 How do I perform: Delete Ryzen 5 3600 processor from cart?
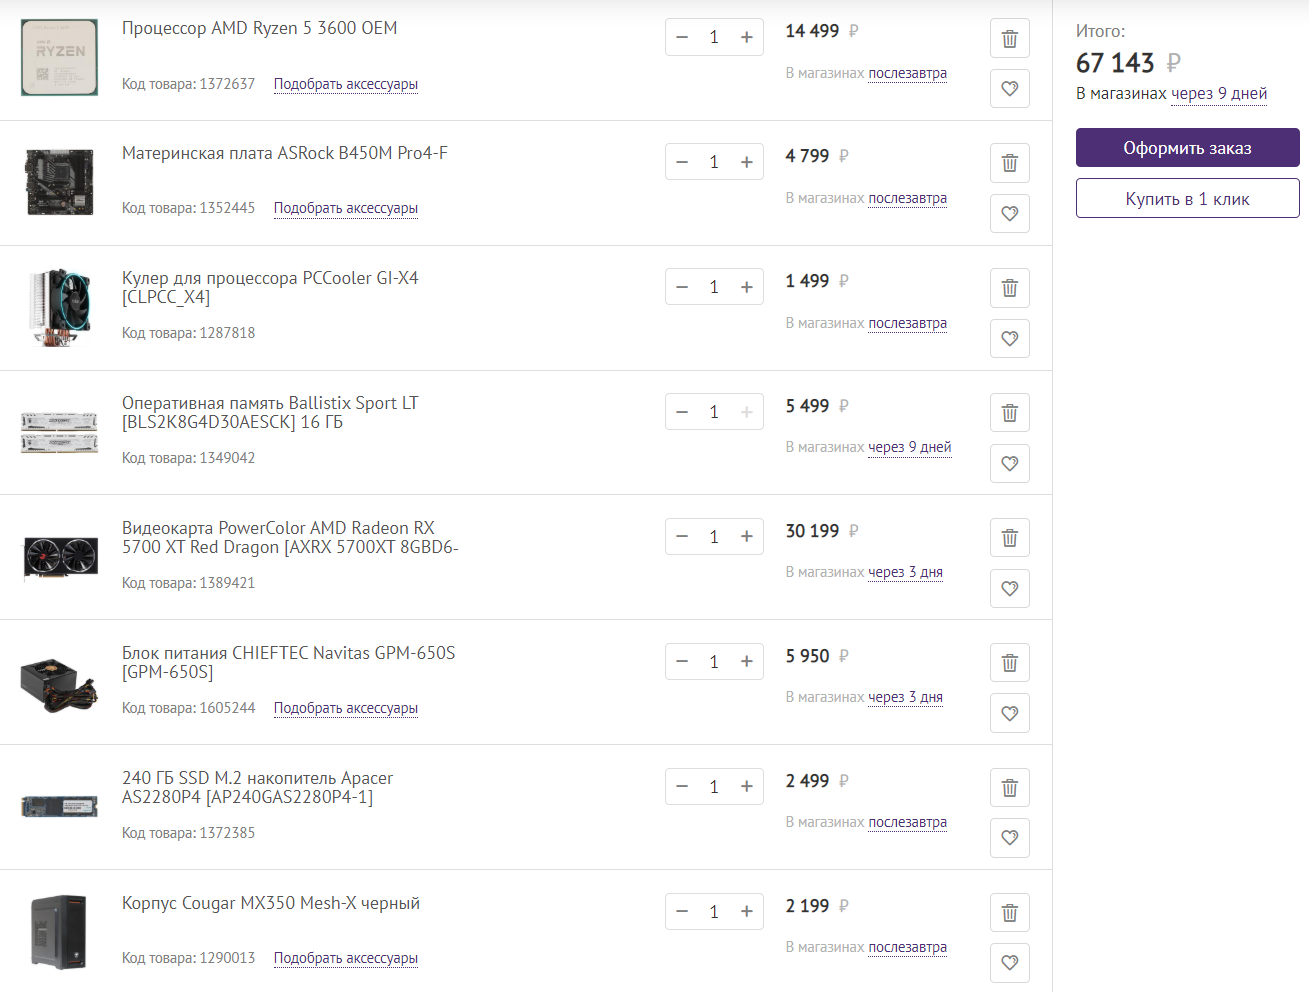pos(1010,39)
